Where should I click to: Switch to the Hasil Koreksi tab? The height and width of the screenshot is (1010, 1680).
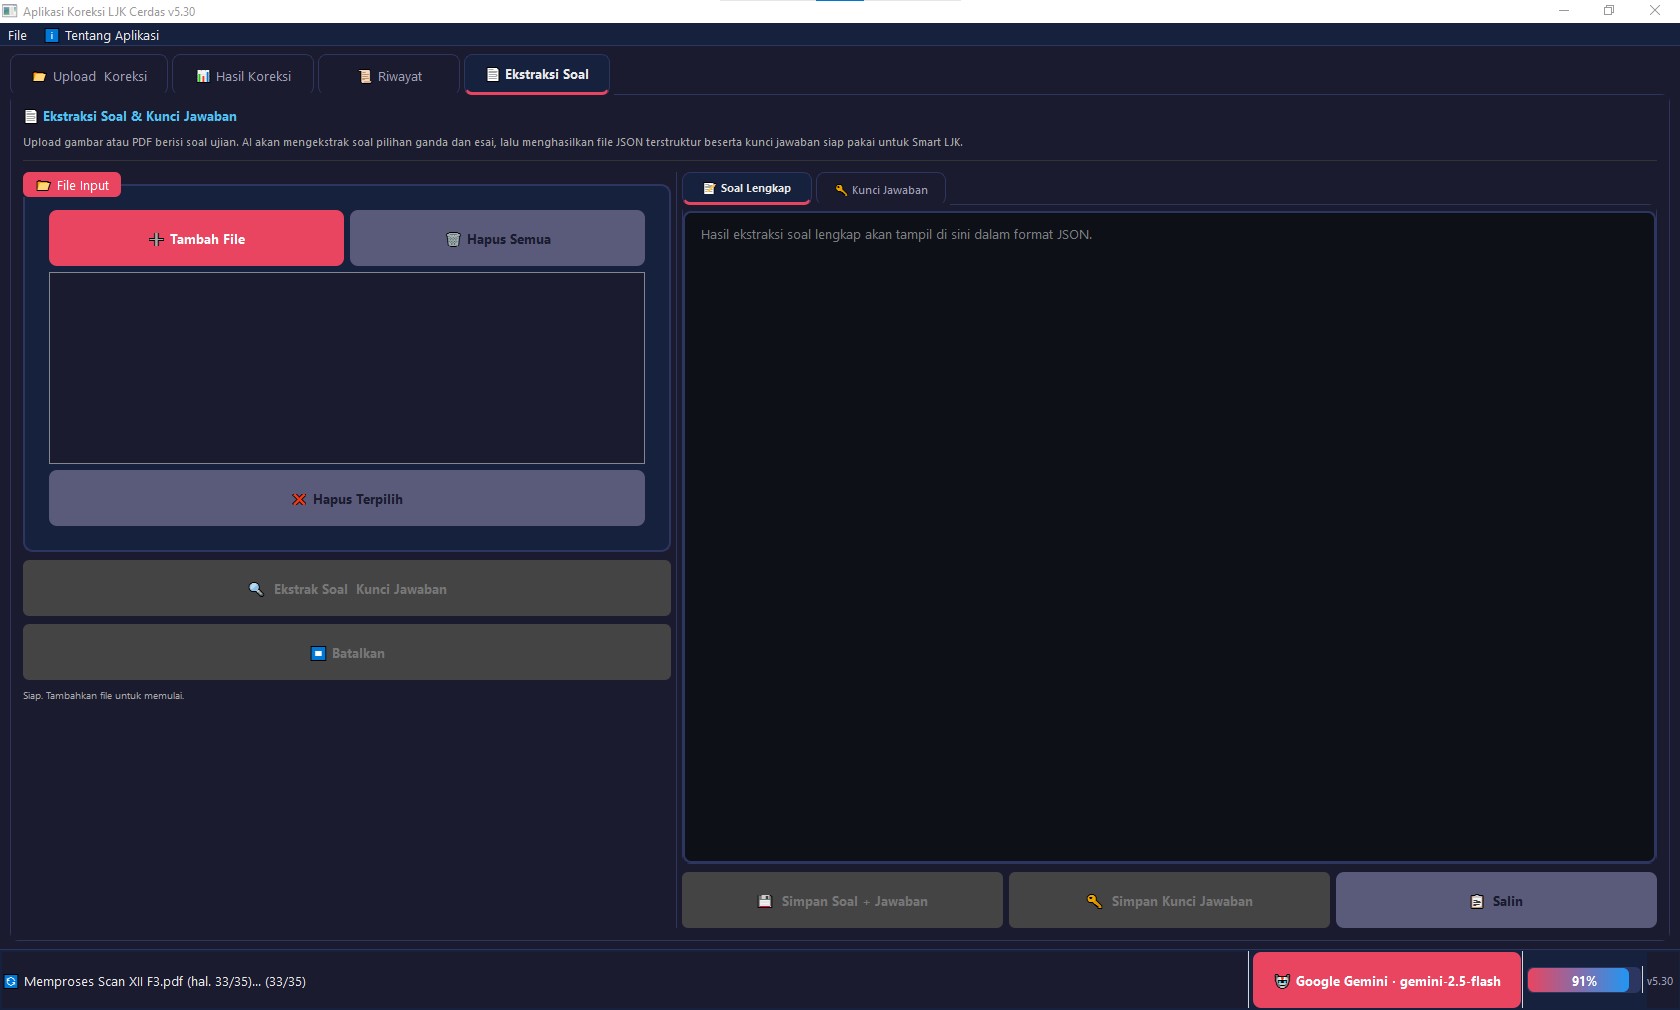pos(244,76)
